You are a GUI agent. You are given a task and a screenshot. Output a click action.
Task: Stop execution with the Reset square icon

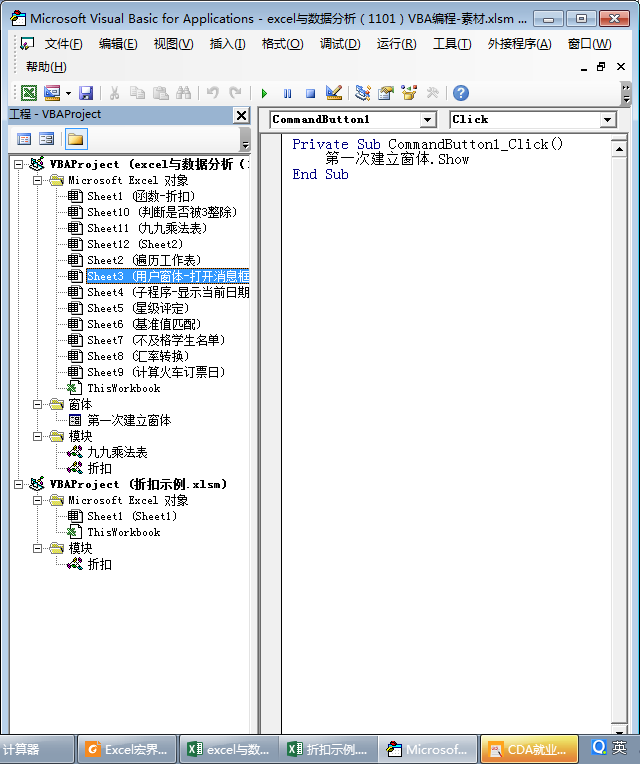[x=310, y=93]
